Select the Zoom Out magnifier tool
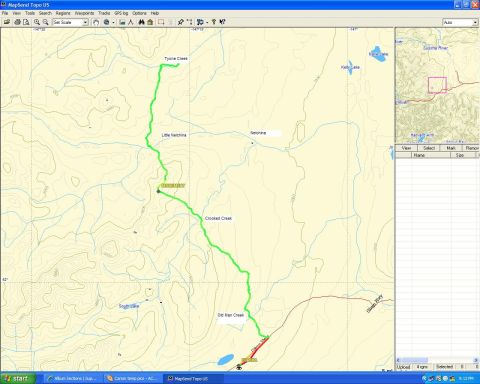This screenshot has width=480, height=384. point(46,22)
